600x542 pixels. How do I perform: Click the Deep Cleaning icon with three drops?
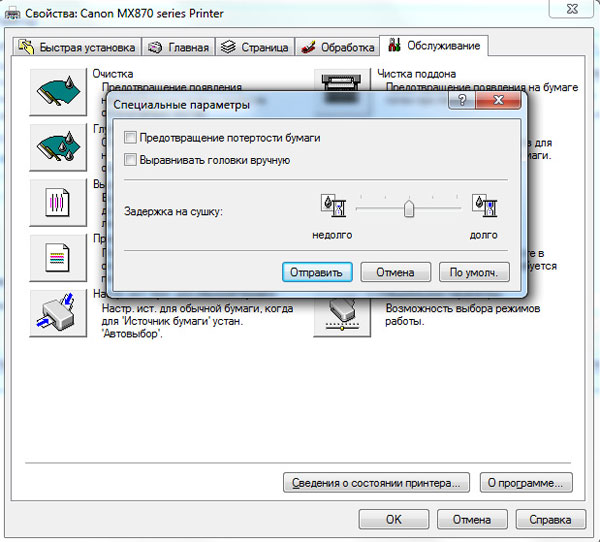pyautogui.click(x=58, y=147)
